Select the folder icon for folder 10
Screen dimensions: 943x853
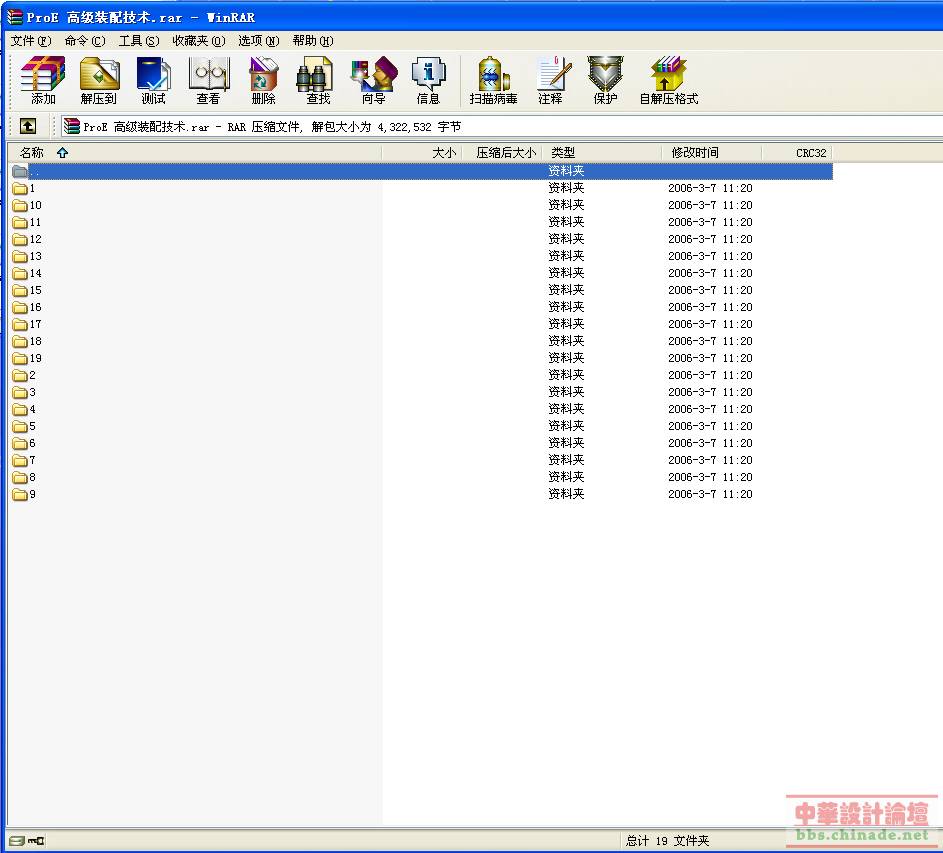tap(20, 205)
